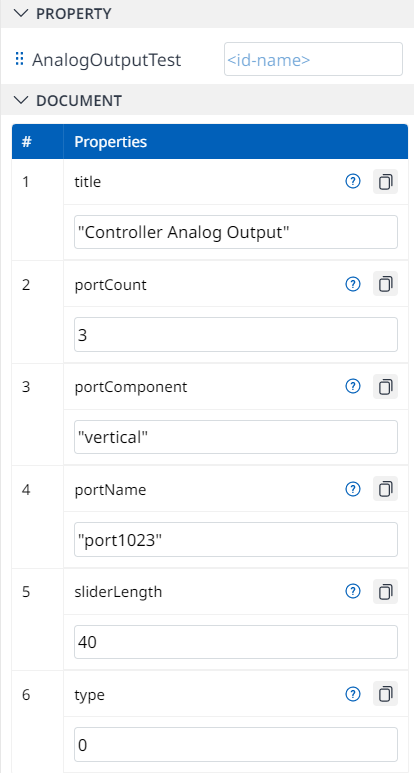Click the portName value field

tap(236, 540)
